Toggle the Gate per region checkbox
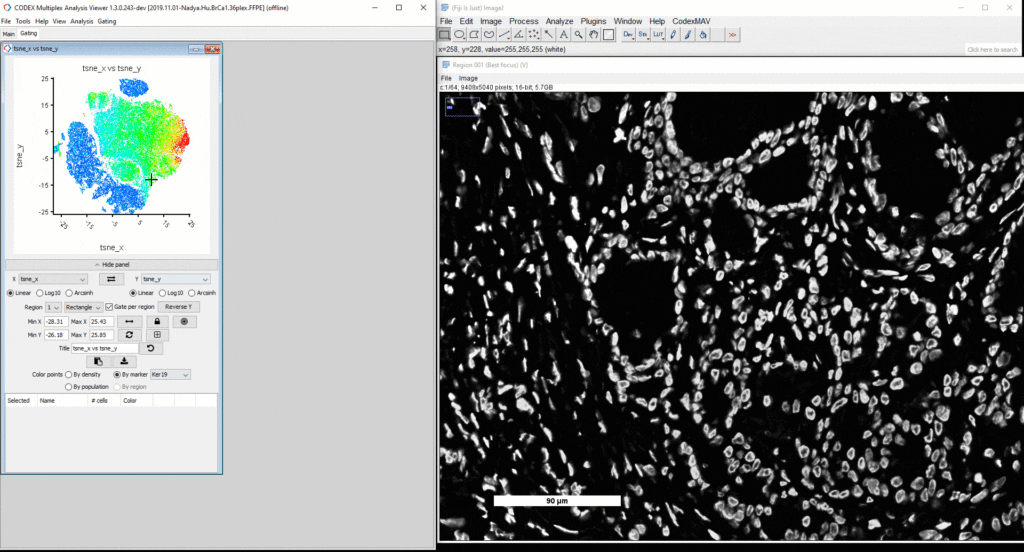Image resolution: width=1024 pixels, height=552 pixels. click(x=109, y=307)
